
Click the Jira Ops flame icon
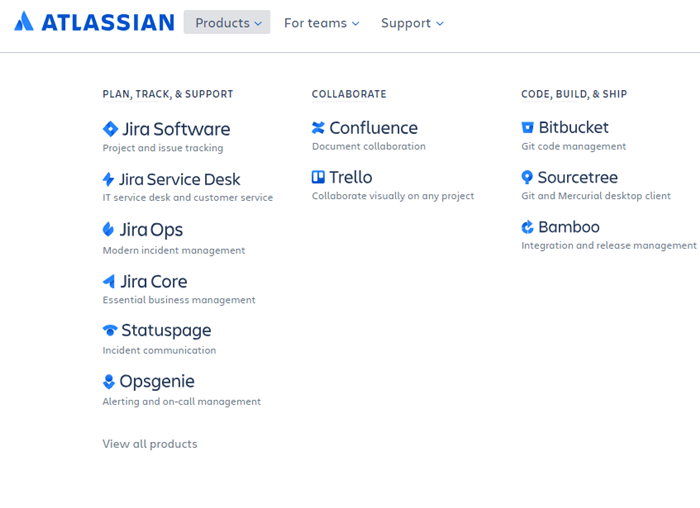tap(109, 230)
